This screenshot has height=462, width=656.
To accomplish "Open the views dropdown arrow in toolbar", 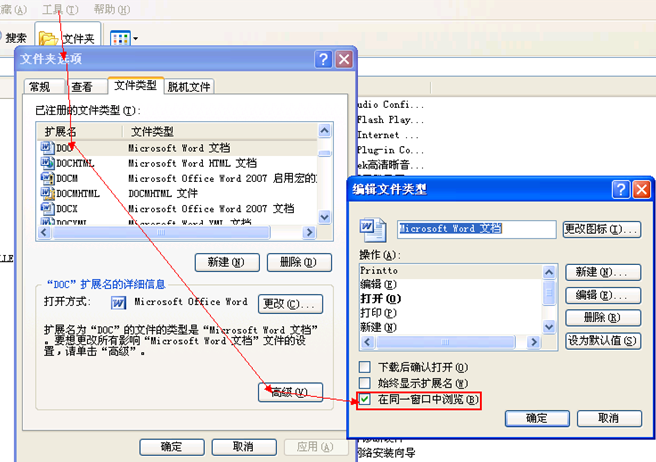I will (x=135, y=39).
